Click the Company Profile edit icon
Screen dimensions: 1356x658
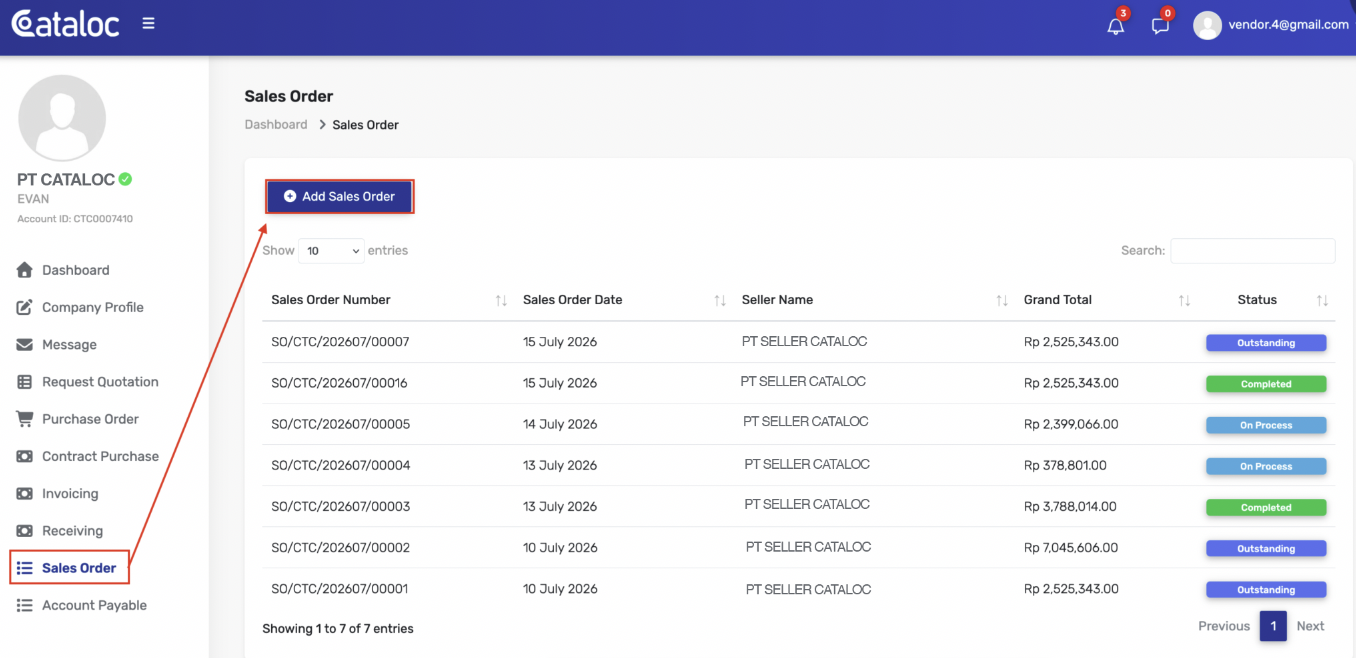[x=24, y=307]
